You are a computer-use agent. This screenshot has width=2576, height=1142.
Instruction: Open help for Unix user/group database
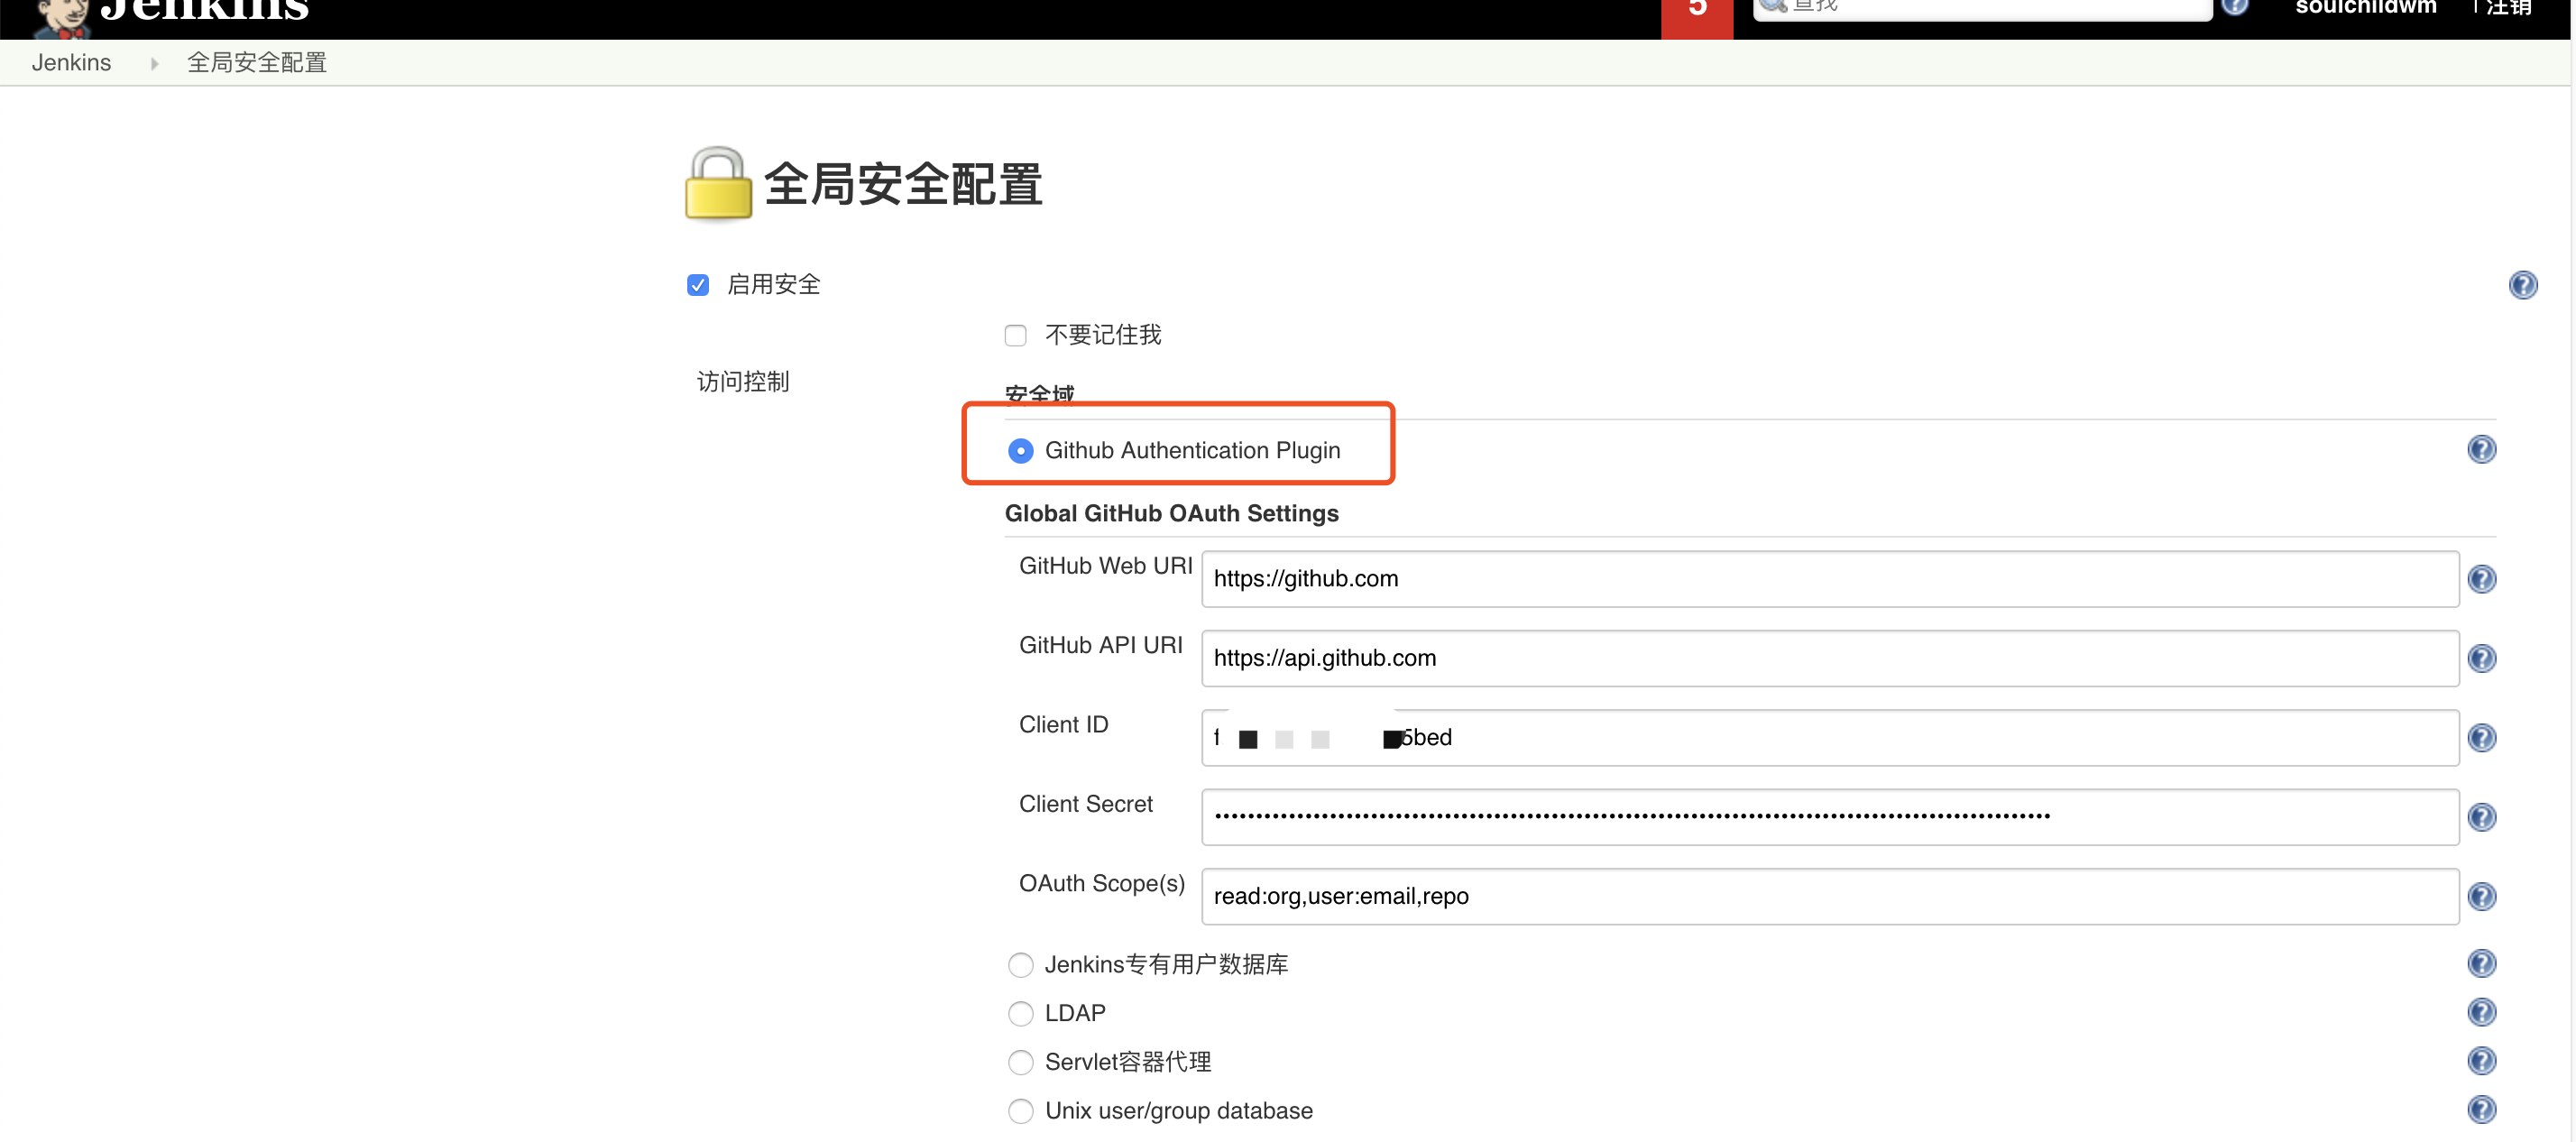coord(2481,1110)
